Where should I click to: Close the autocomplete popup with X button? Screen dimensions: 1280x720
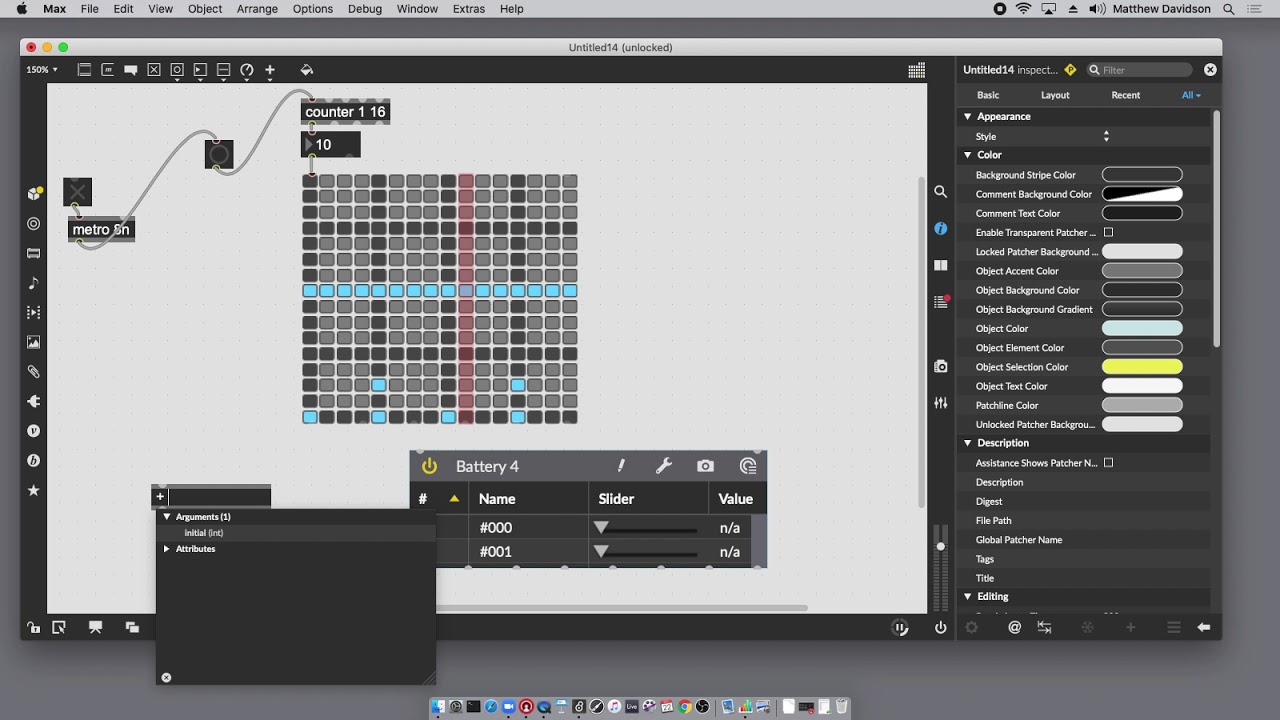click(x=166, y=677)
